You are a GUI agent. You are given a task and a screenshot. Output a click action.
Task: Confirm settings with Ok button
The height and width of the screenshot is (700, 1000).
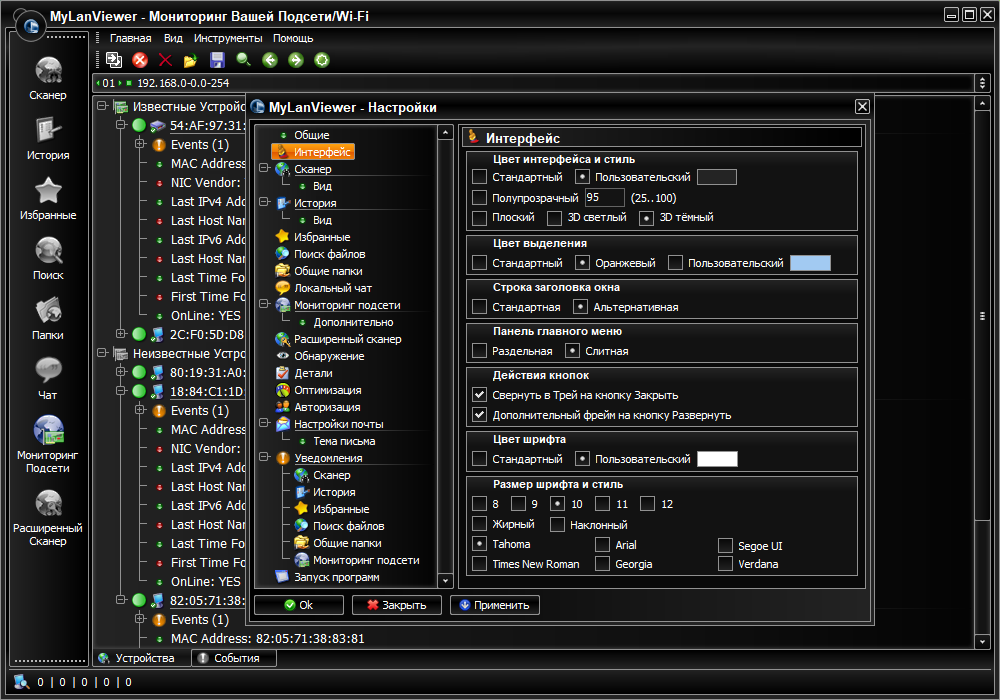tap(298, 605)
